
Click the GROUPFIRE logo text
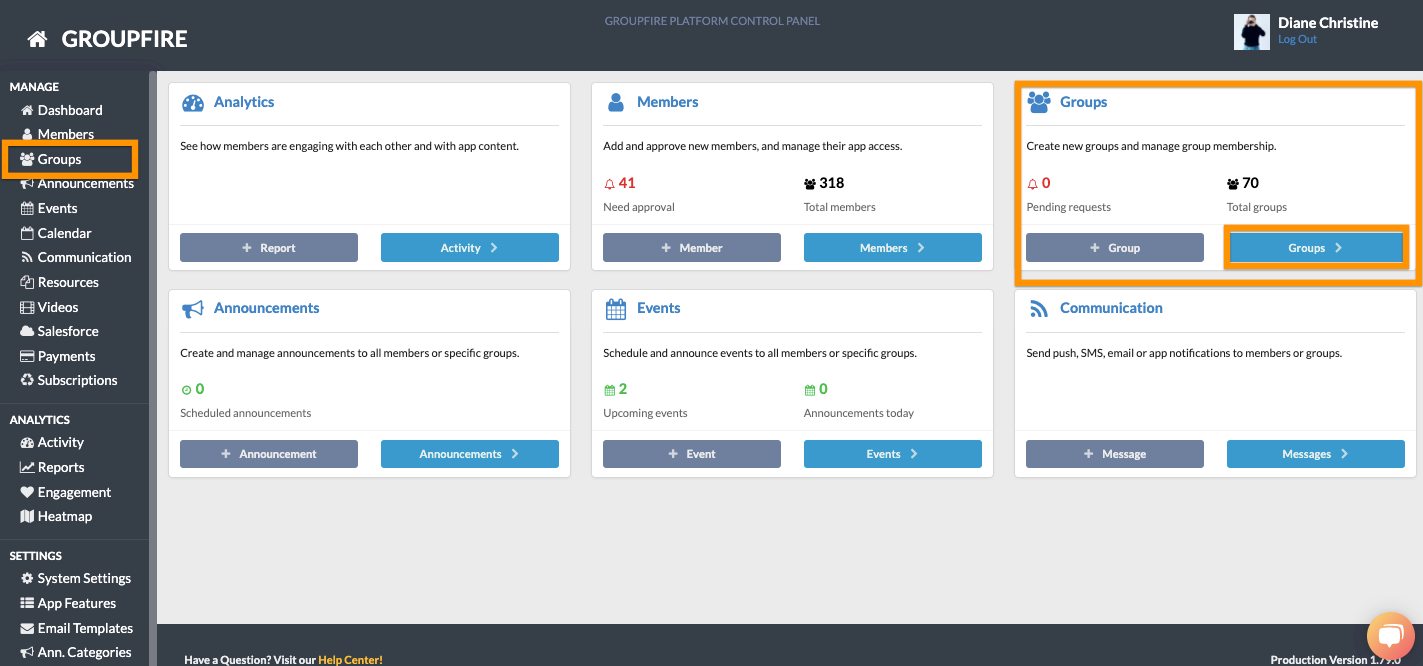coord(125,39)
